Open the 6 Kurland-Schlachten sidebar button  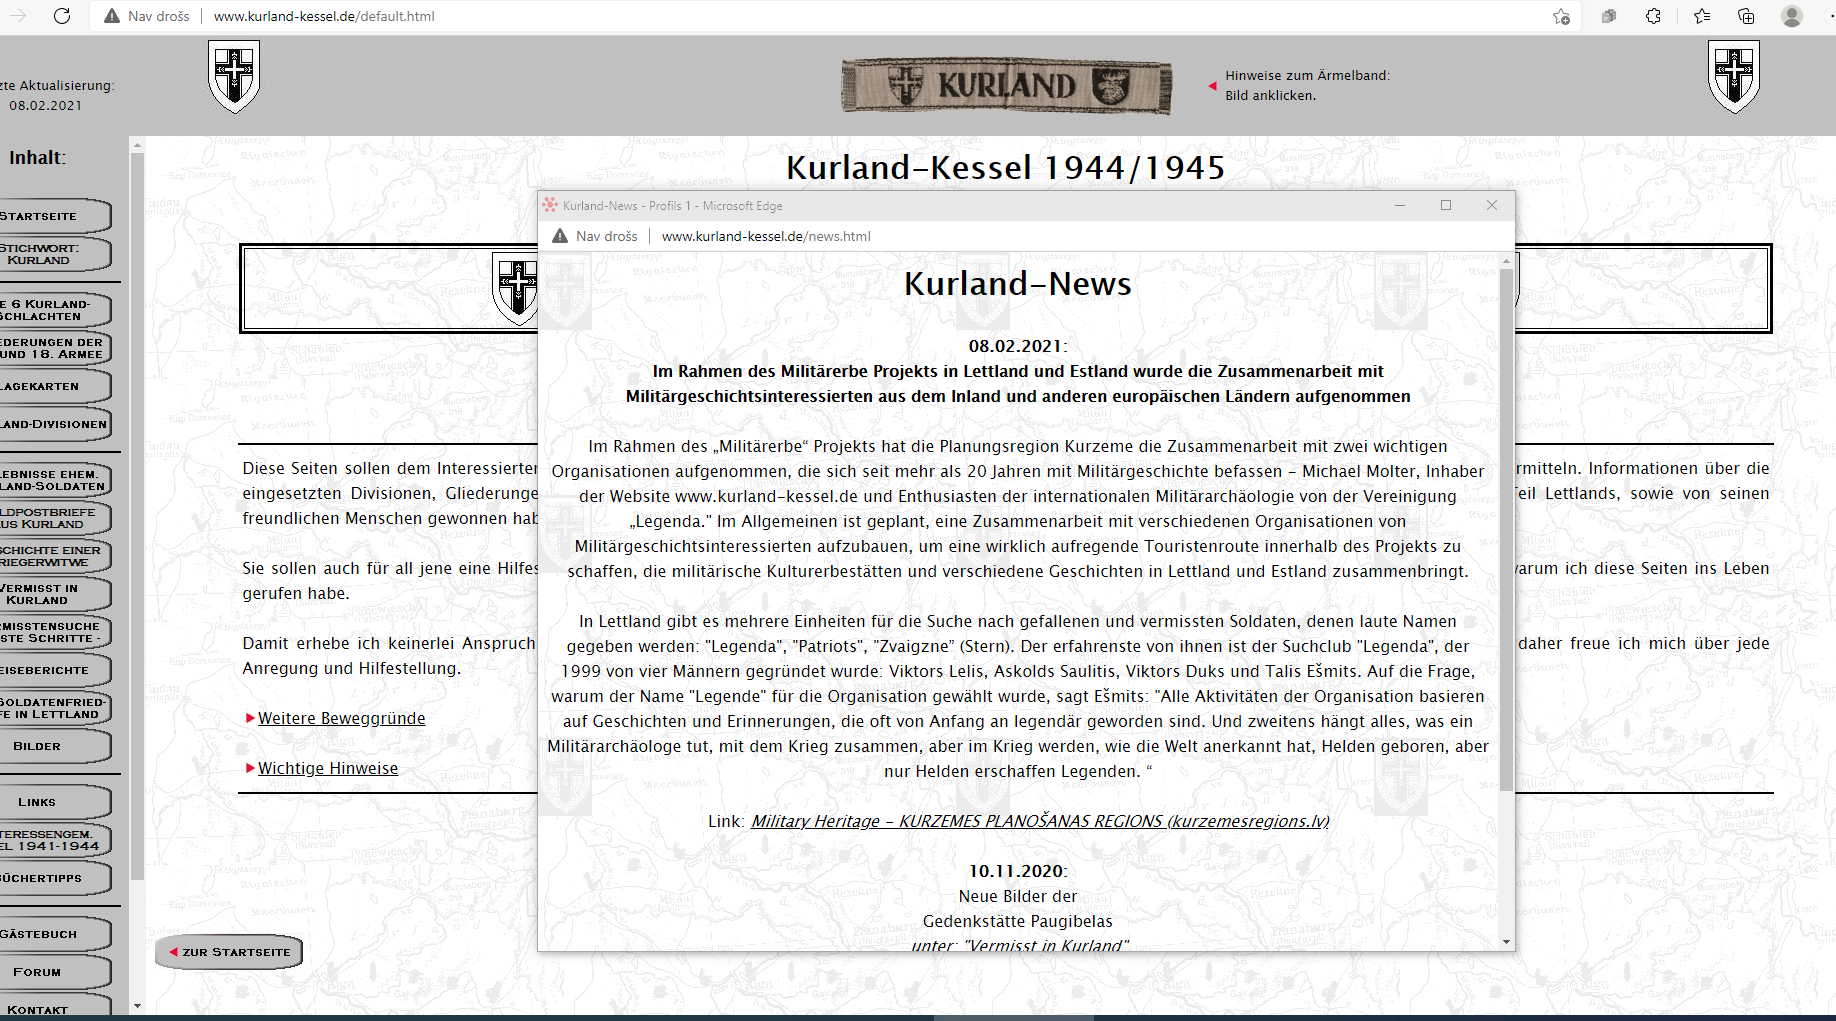tap(54, 310)
